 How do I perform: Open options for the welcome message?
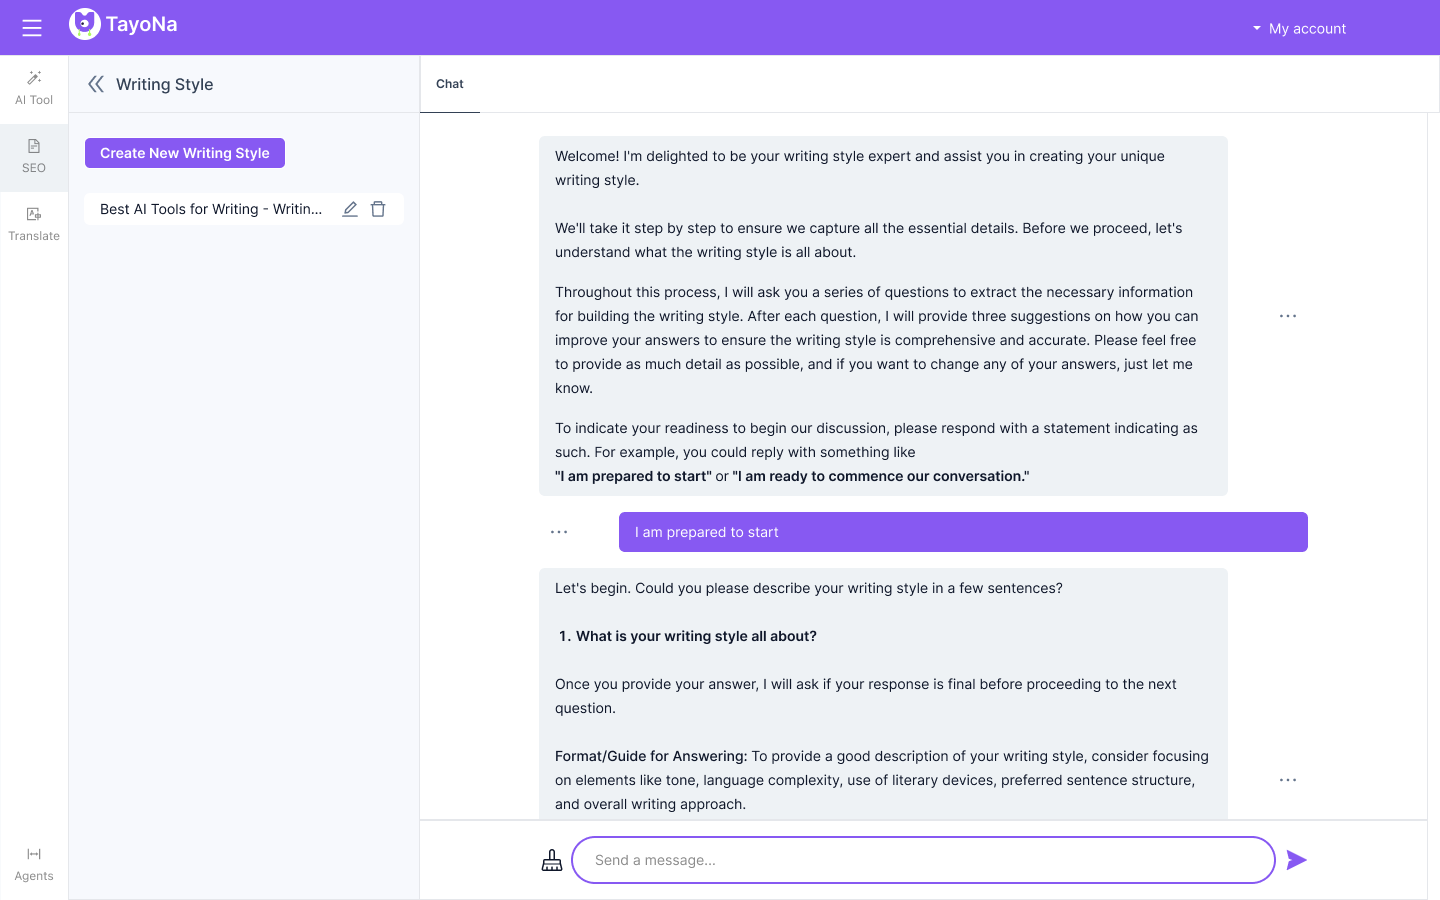tap(1288, 316)
